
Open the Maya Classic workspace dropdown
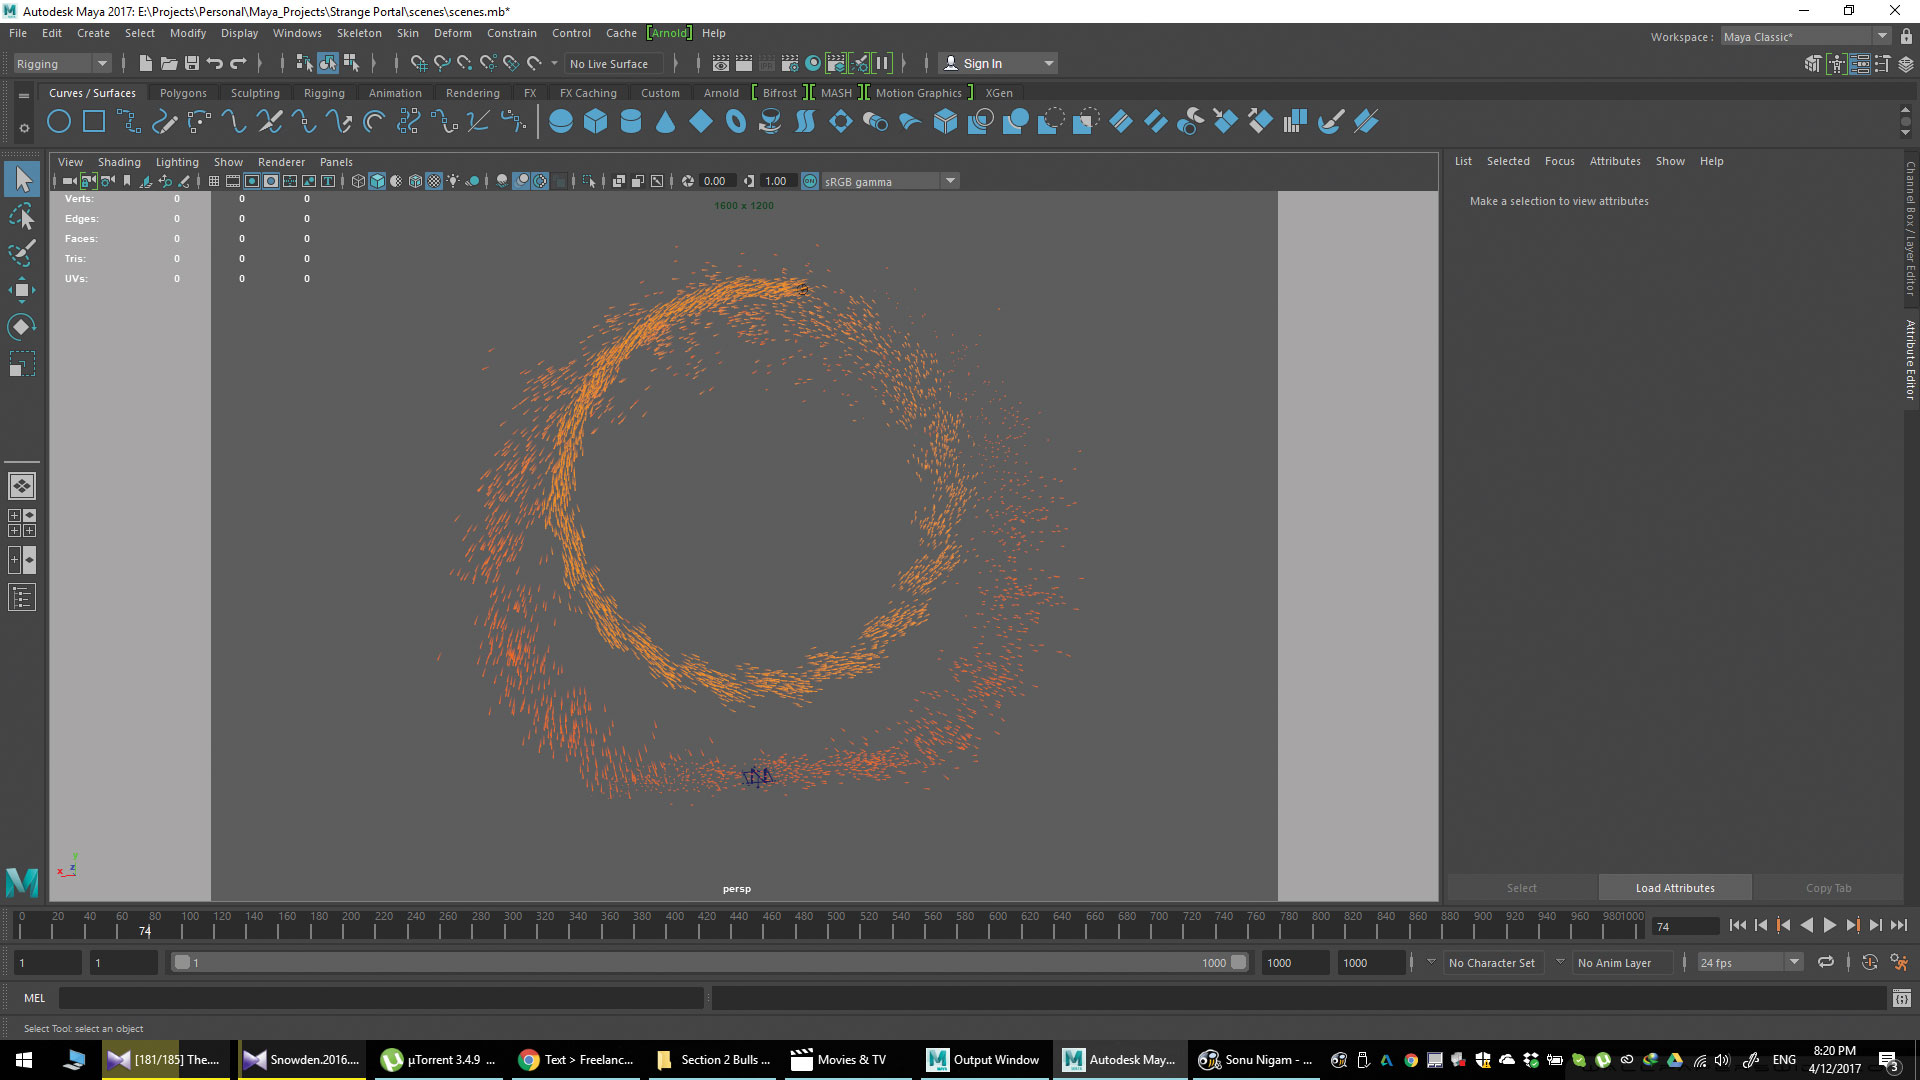click(x=1804, y=37)
